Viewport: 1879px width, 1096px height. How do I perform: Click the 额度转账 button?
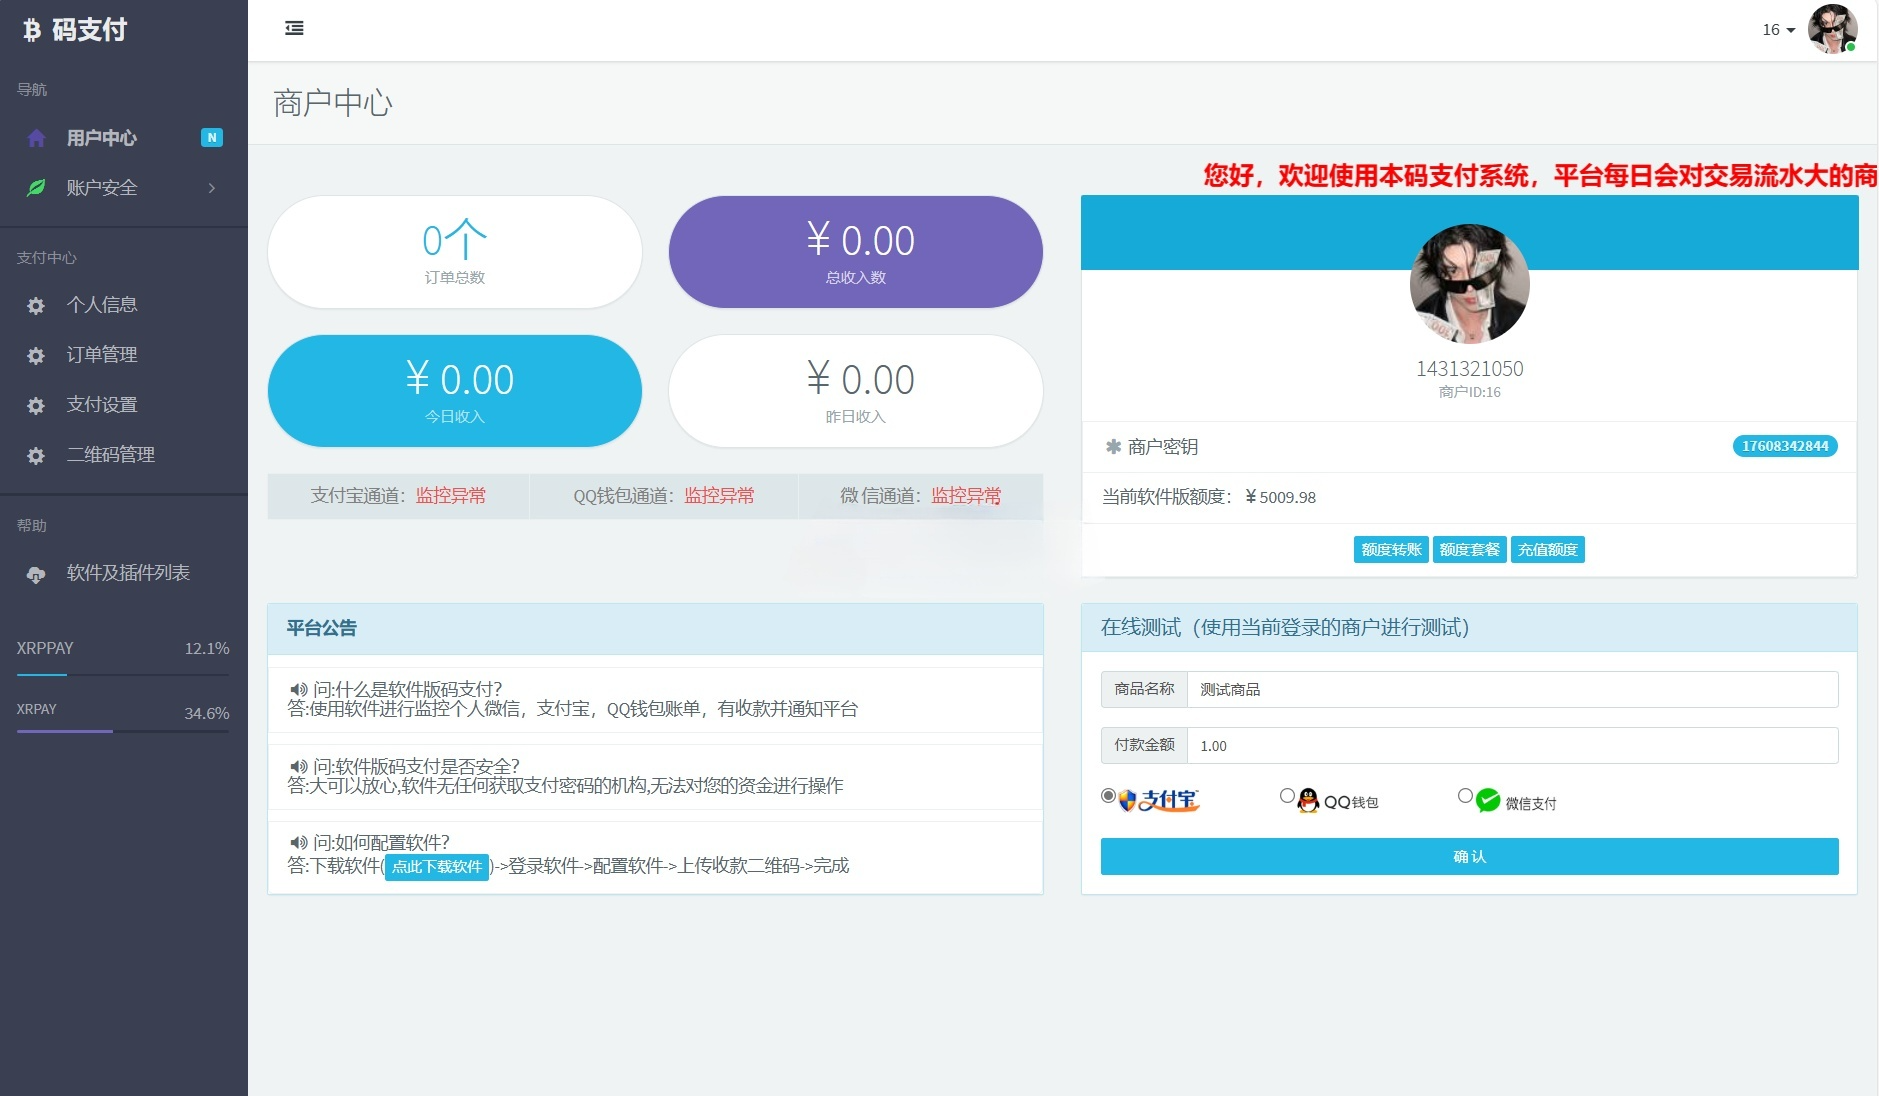click(x=1391, y=549)
